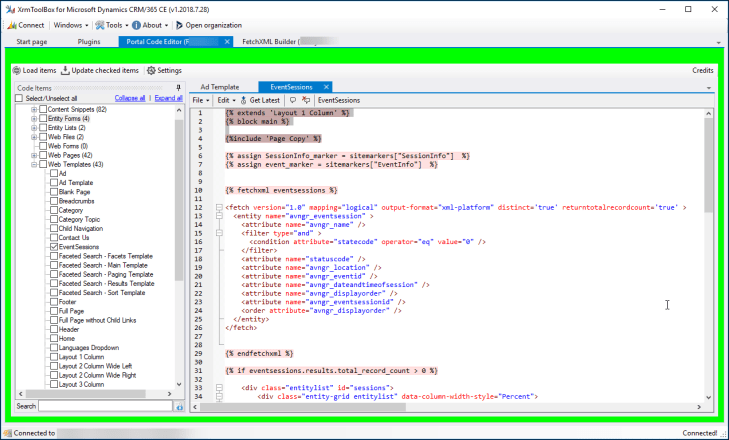The height and width of the screenshot is (440, 729).
Task: Click the Credits link
Action: [x=702, y=70]
